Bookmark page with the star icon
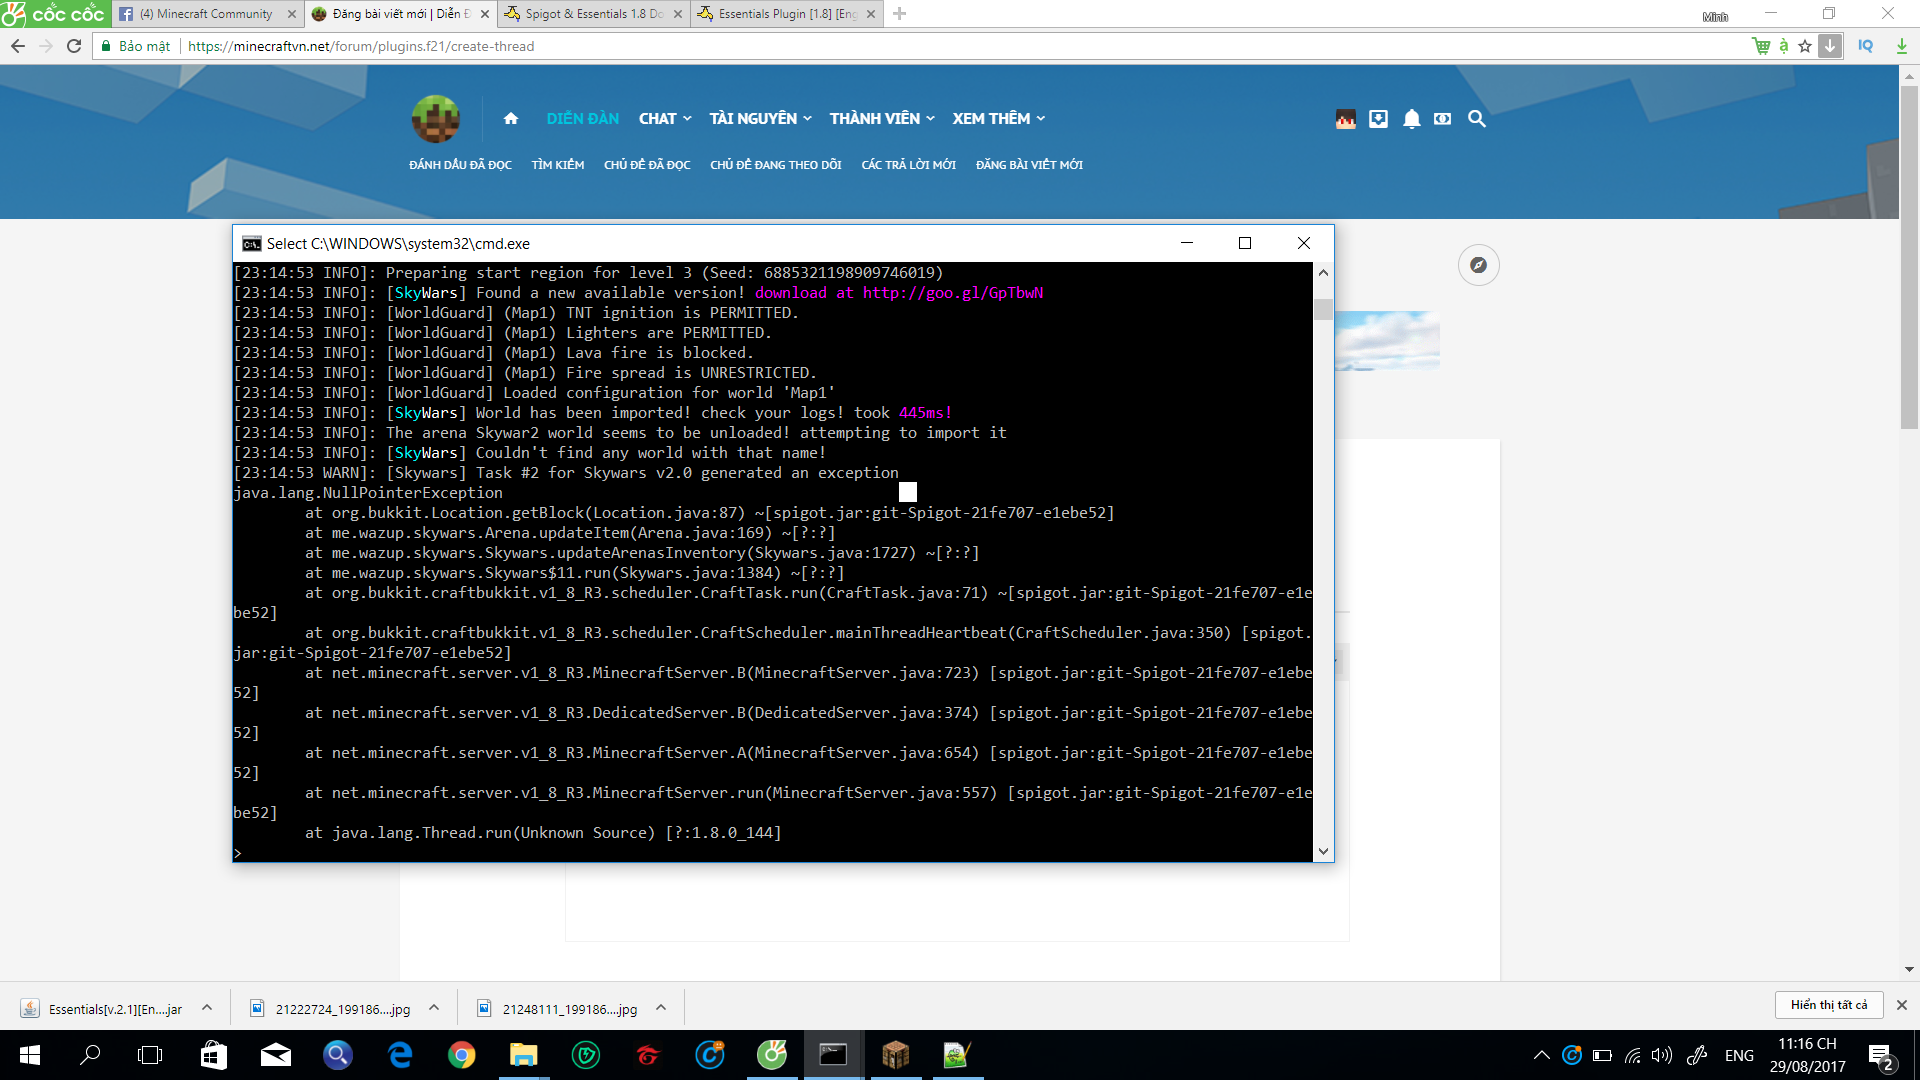Viewport: 1920px width, 1080px height. 1804,46
